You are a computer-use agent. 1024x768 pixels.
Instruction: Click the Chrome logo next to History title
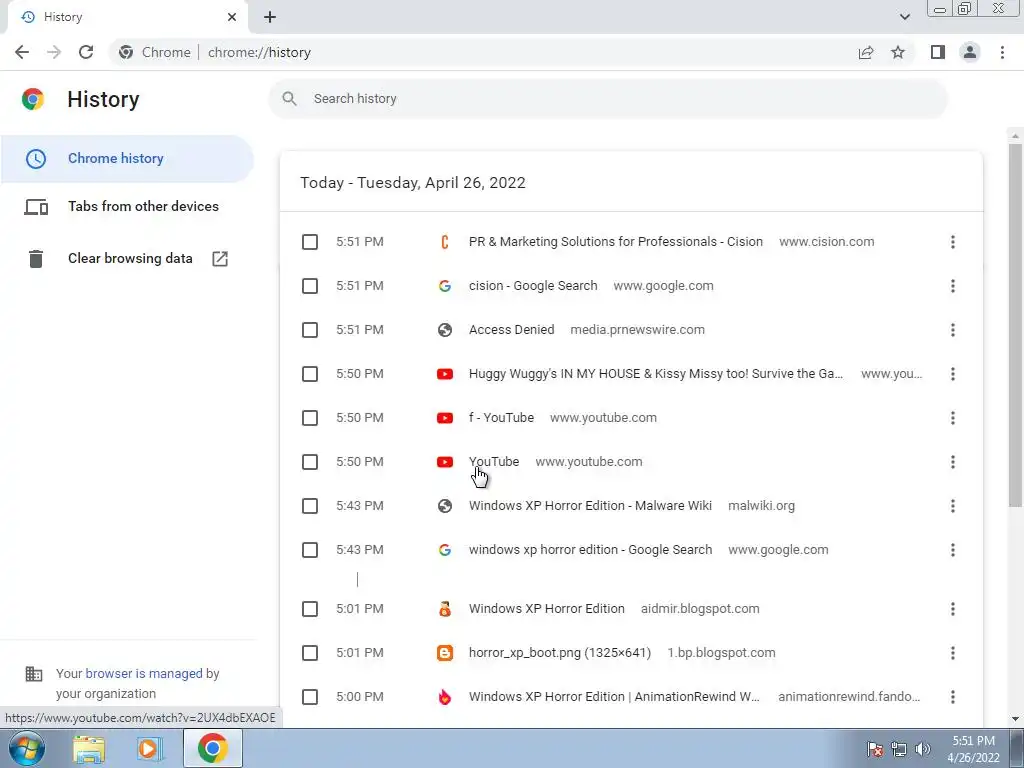point(33,99)
